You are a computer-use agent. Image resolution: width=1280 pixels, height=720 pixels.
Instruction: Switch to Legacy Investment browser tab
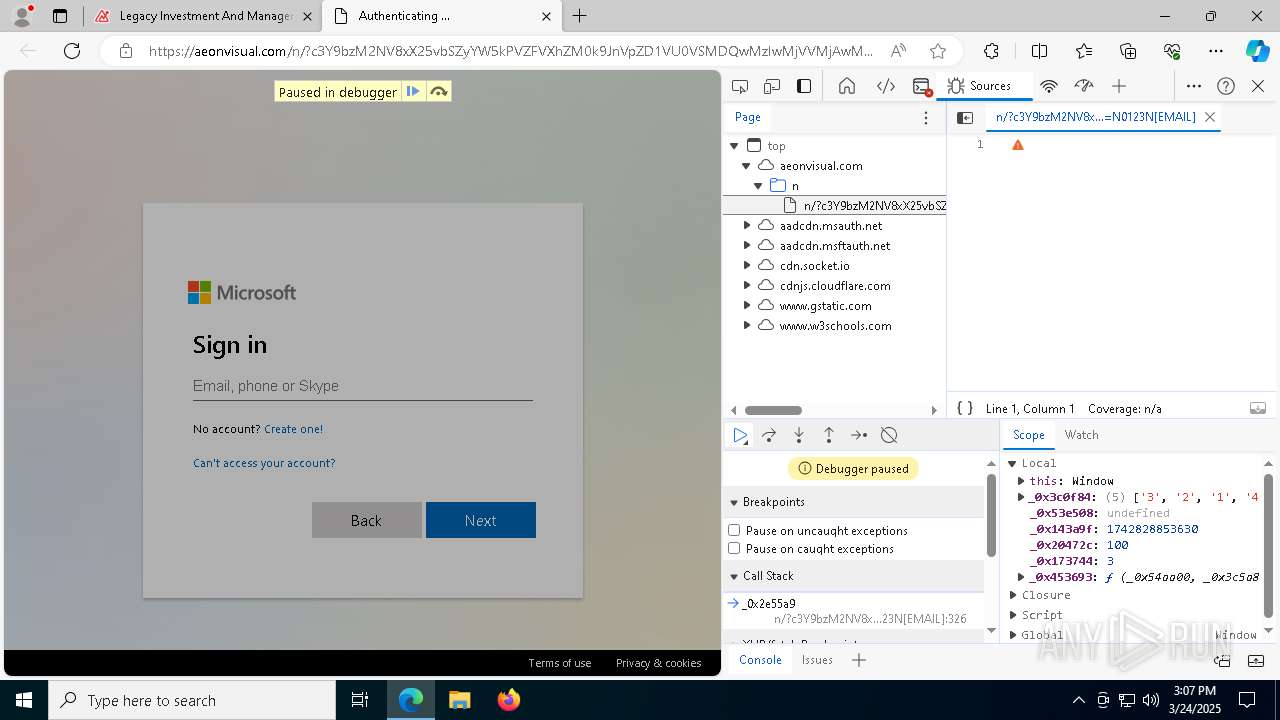pyautogui.click(x=203, y=16)
